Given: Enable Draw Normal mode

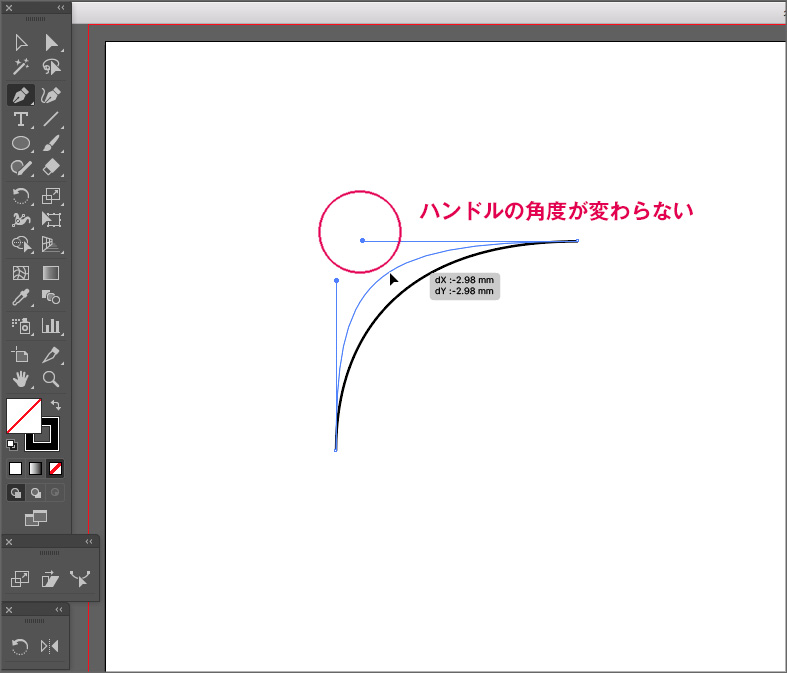Looking at the screenshot, I should tap(16, 493).
